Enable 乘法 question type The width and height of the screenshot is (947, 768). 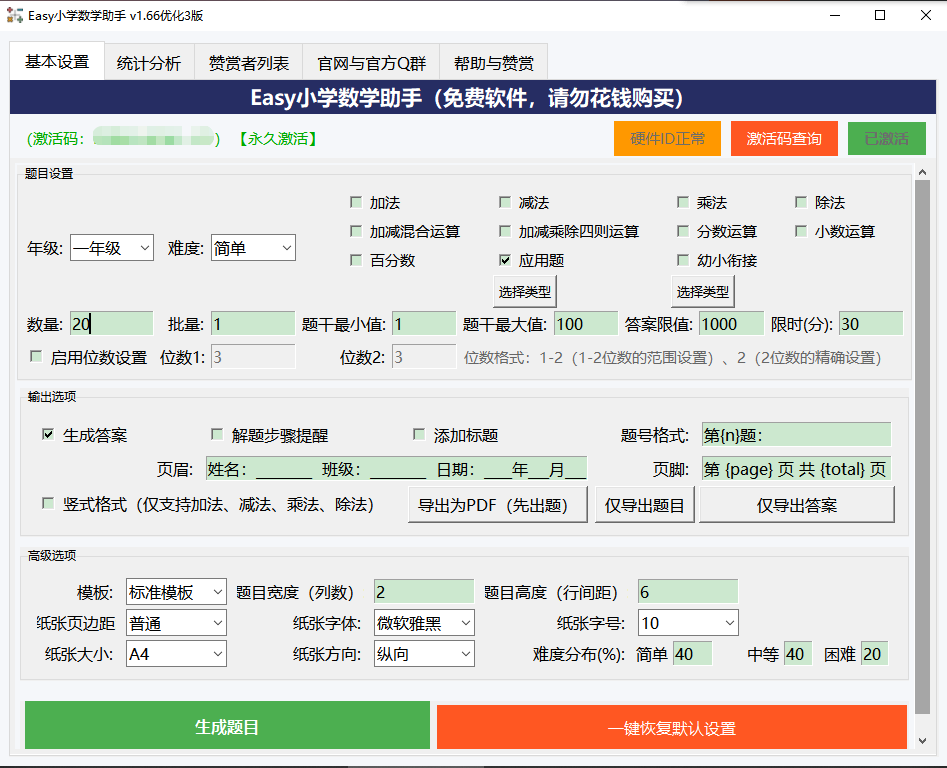[x=682, y=202]
